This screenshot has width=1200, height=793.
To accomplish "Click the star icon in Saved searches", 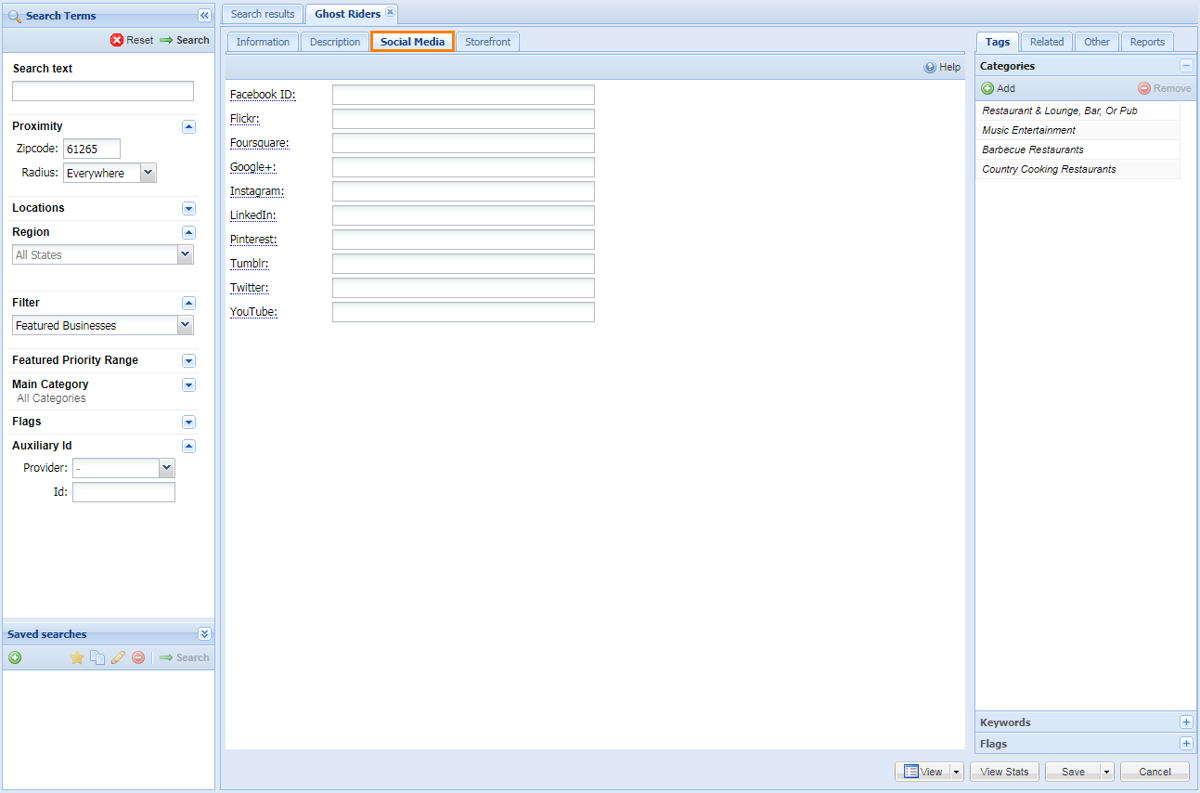I will (77, 658).
